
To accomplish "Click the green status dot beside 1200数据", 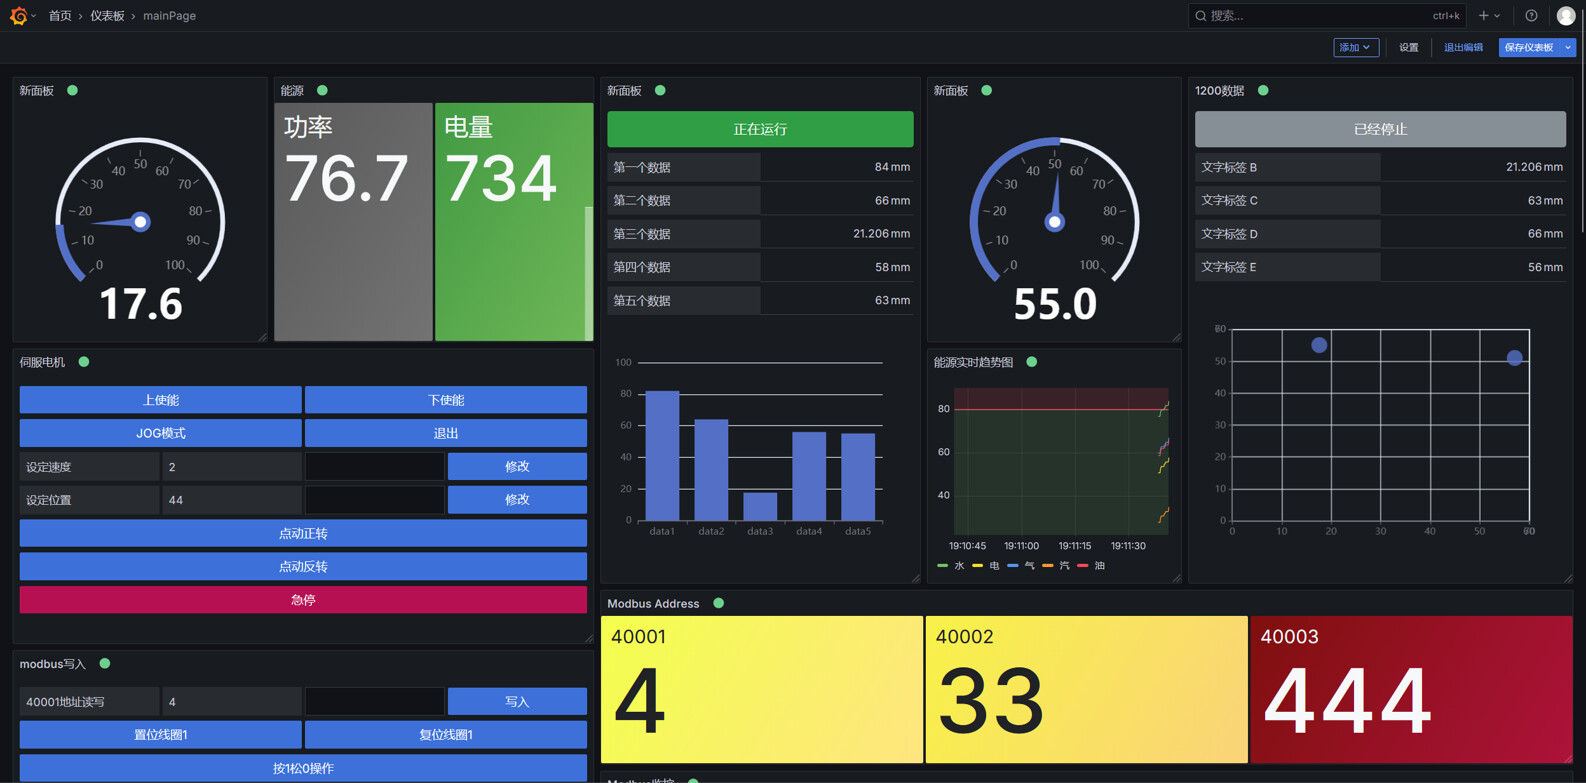I will [x=1263, y=90].
